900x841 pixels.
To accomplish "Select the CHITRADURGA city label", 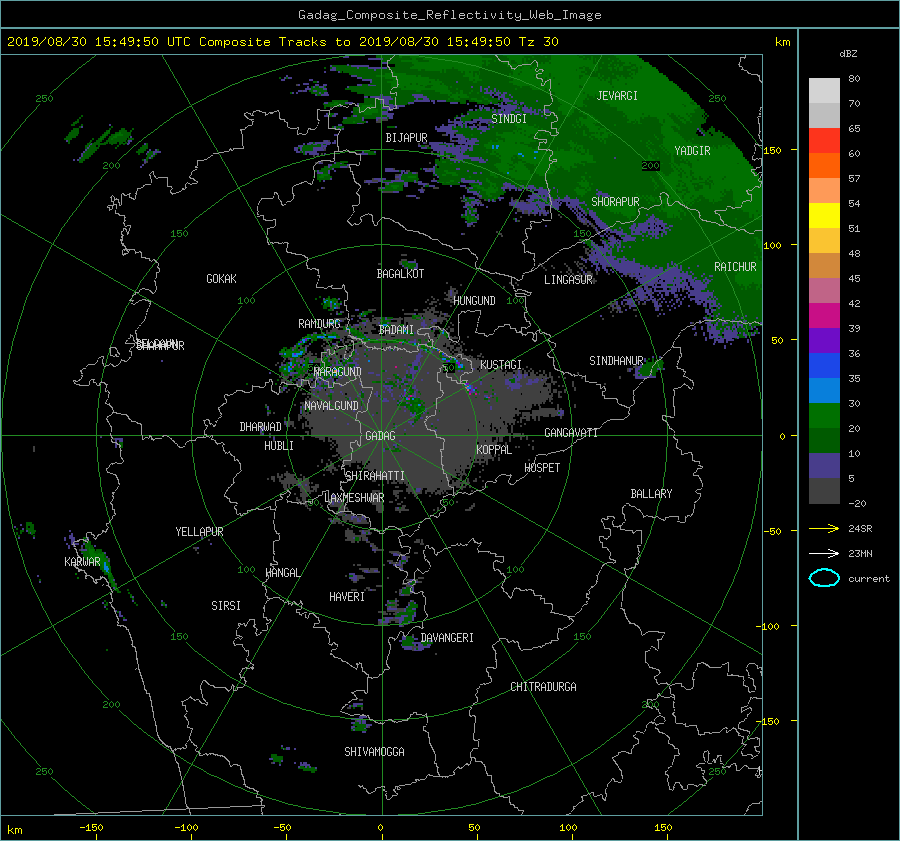I will (544, 687).
